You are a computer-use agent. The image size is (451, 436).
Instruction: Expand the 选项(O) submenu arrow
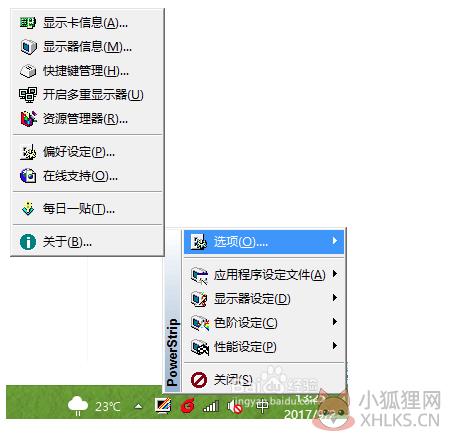(335, 241)
